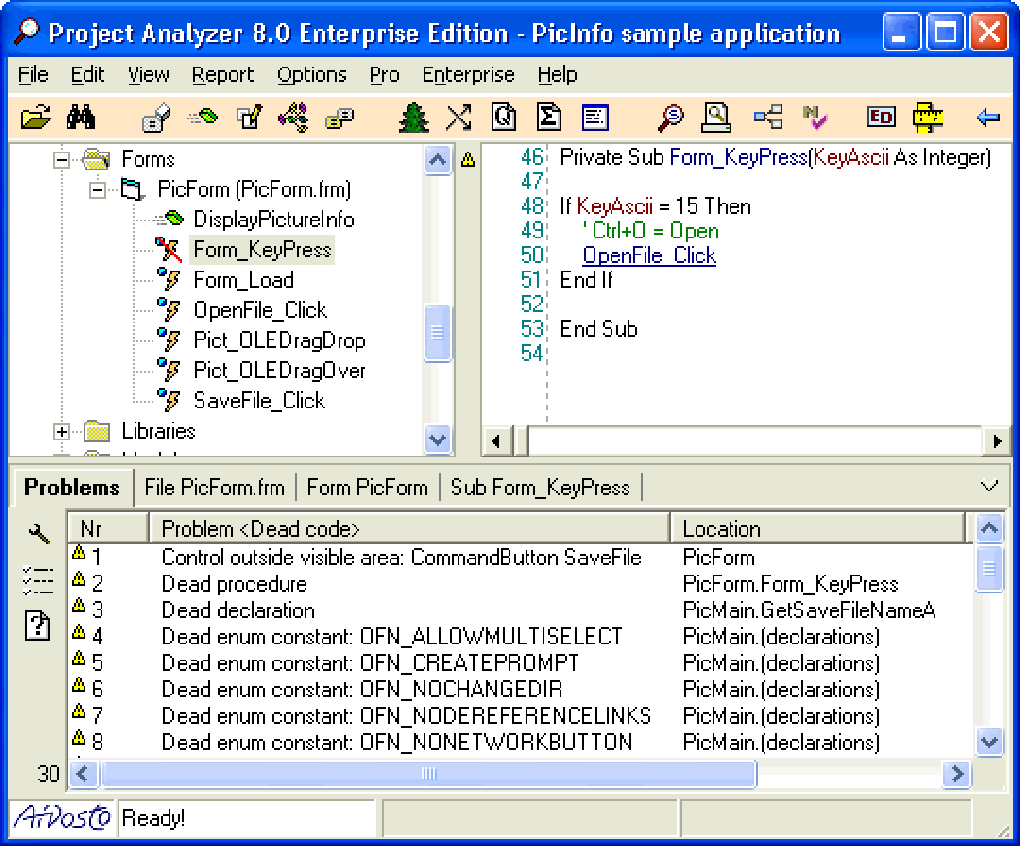Expand the Libraries tree node
1020x846 pixels.
62,432
